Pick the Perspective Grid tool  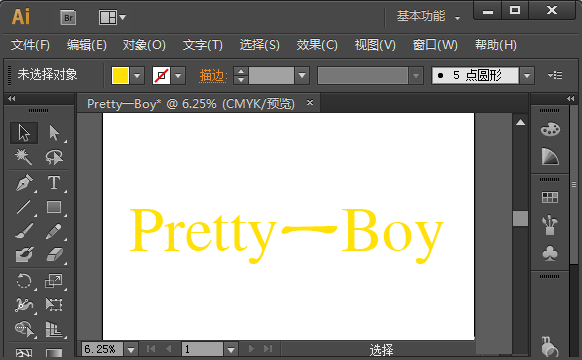click(54, 329)
